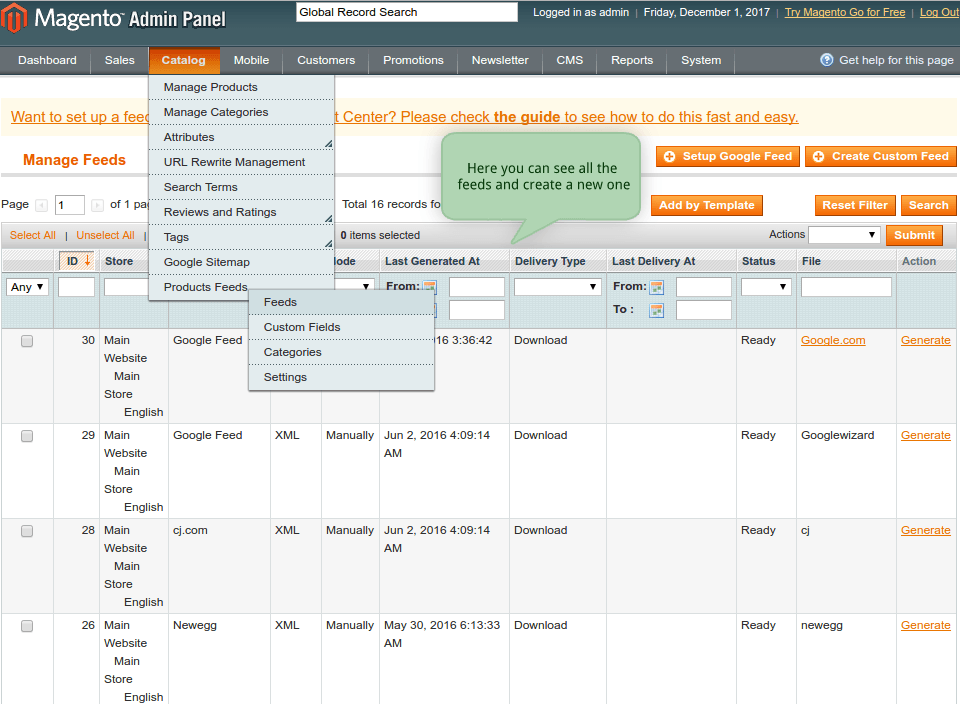
Task: Choose Categories in Products Feeds submenu
Action: pos(341,353)
